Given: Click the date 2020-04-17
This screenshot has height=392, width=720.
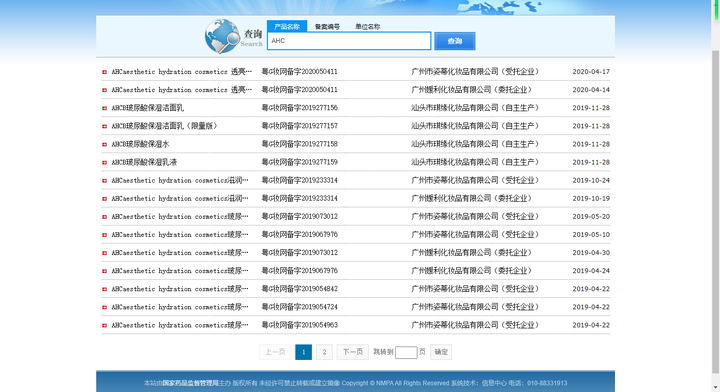Looking at the screenshot, I should click(x=591, y=72).
